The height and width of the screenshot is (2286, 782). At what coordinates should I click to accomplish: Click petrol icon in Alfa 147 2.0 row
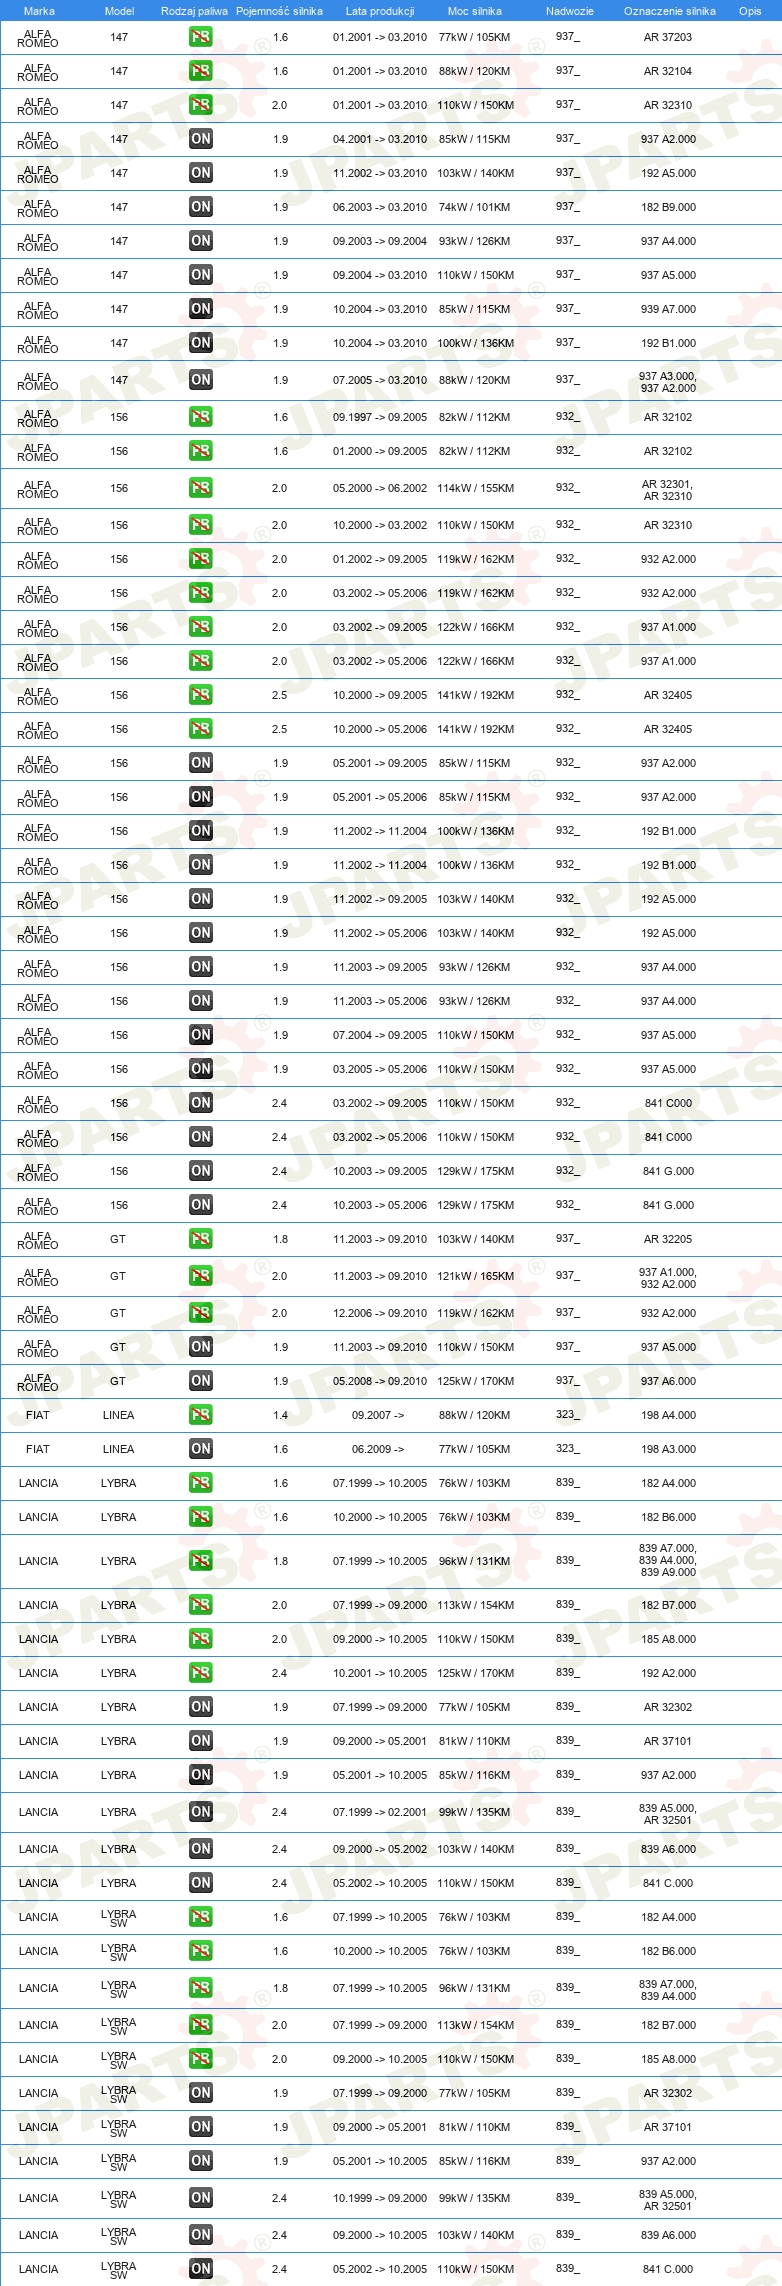[x=201, y=105]
